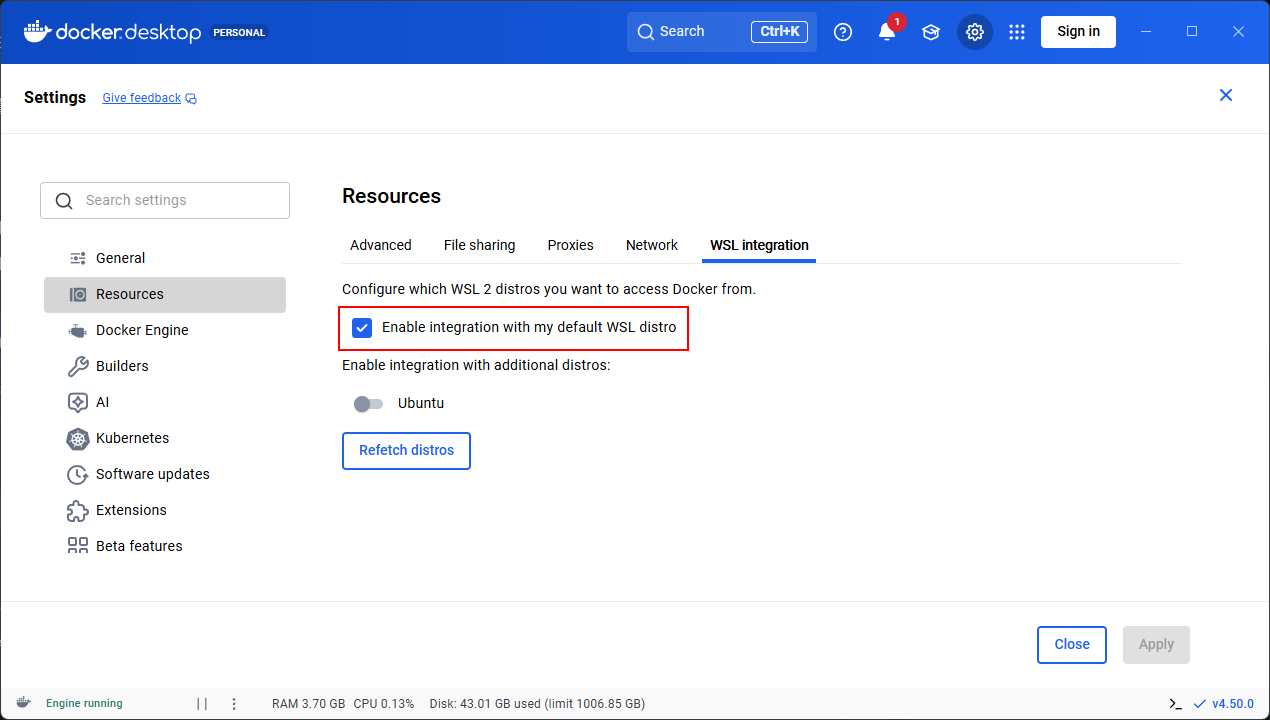Open General settings section

point(165,258)
